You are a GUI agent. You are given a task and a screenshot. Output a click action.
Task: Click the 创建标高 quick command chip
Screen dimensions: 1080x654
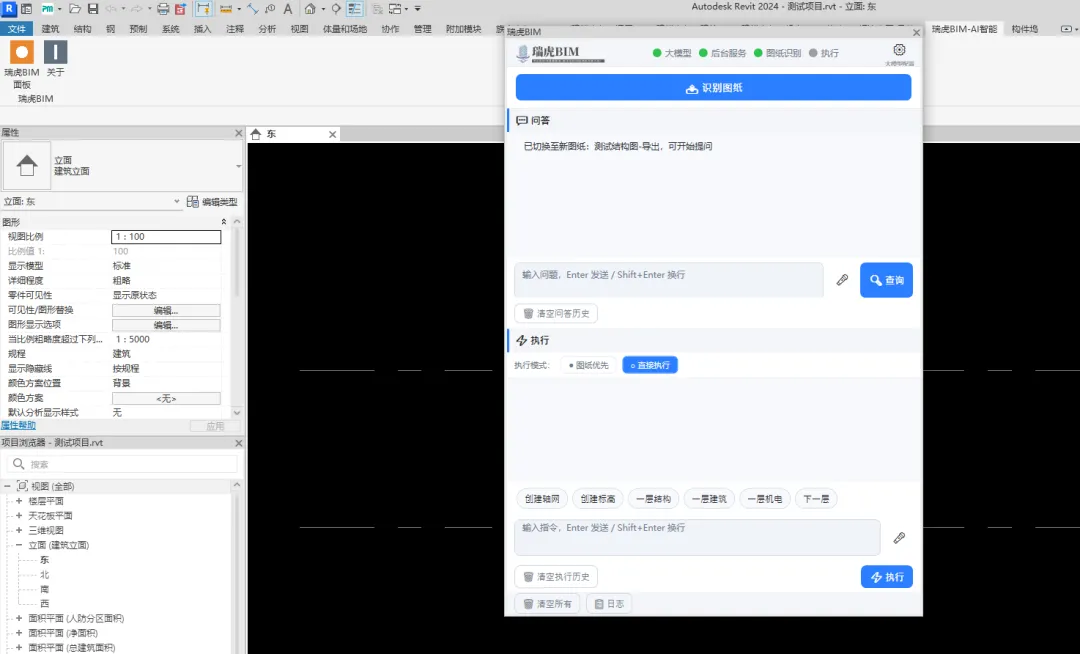click(598, 499)
